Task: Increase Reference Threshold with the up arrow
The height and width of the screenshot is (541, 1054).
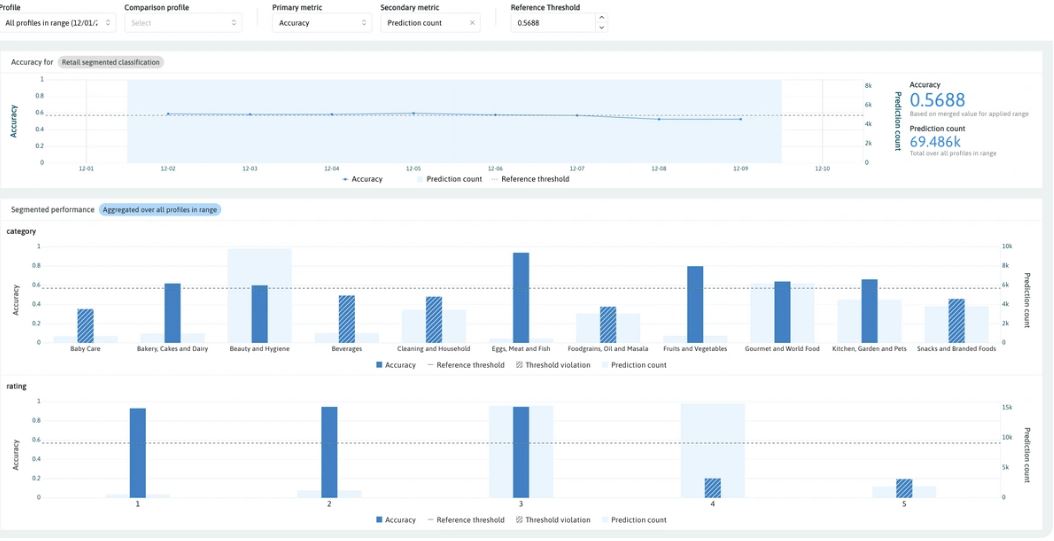Action: coord(600,17)
